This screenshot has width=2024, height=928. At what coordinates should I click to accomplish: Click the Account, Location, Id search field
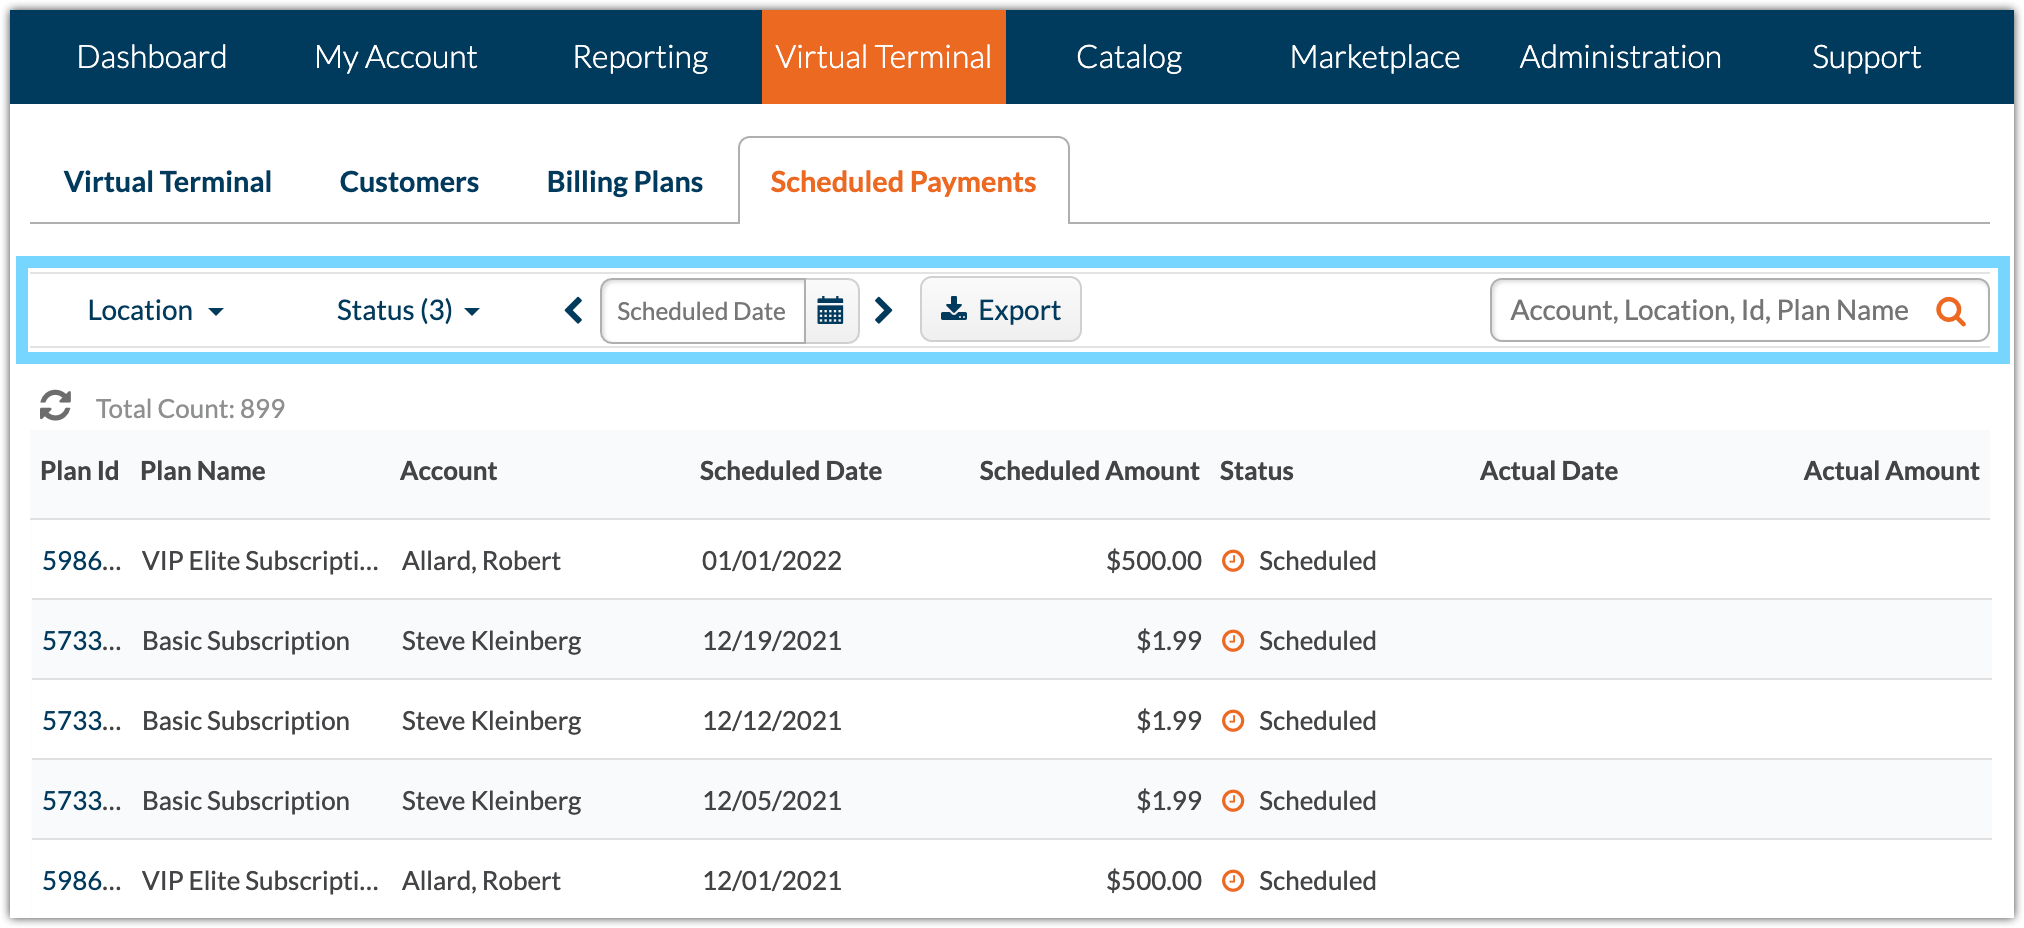(1739, 311)
